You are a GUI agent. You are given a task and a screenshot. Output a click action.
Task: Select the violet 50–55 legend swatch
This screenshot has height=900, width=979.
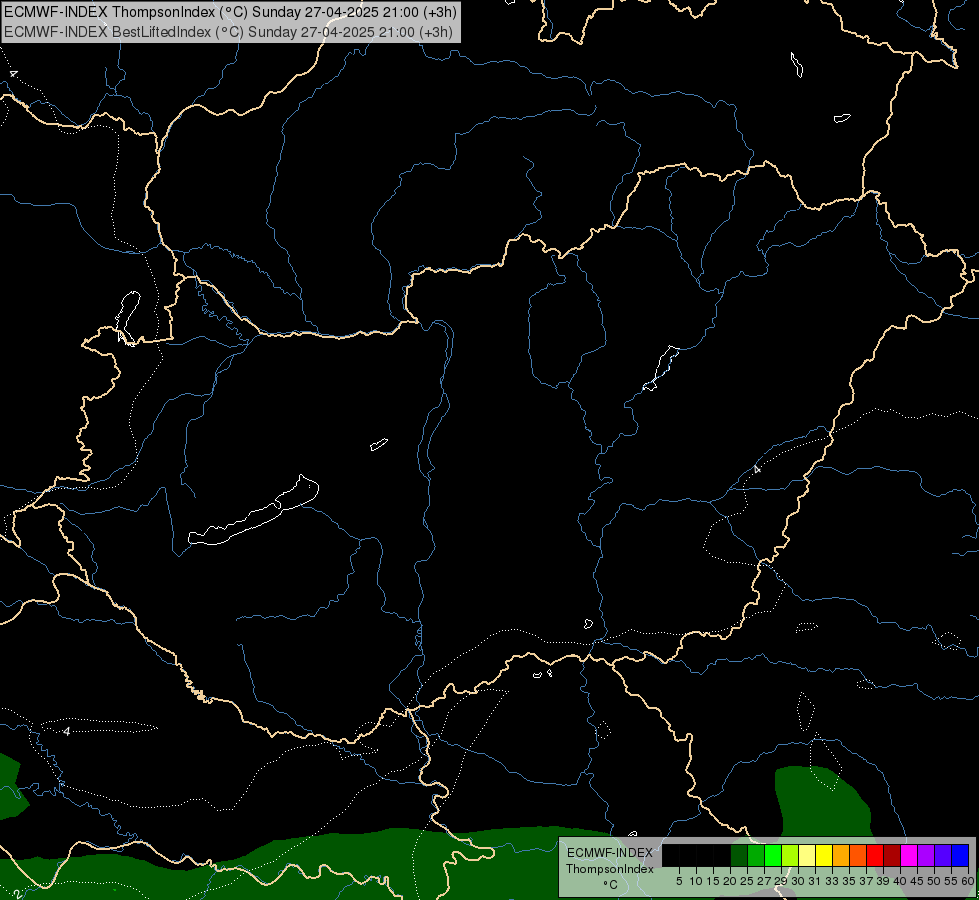click(943, 856)
